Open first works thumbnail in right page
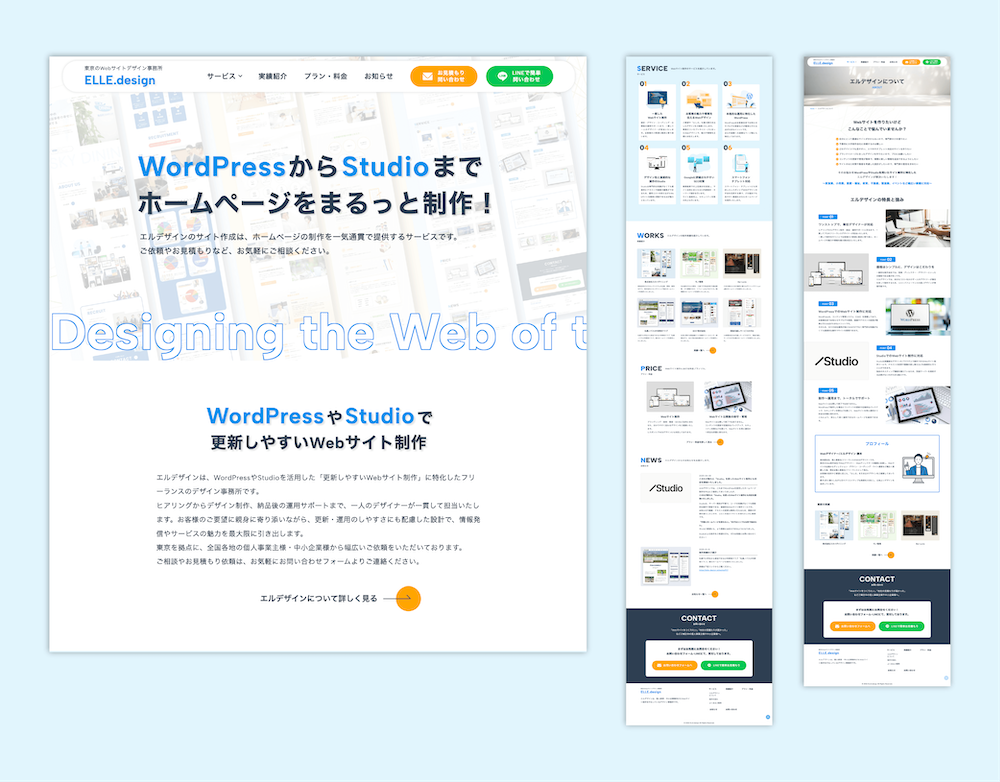 click(x=834, y=526)
